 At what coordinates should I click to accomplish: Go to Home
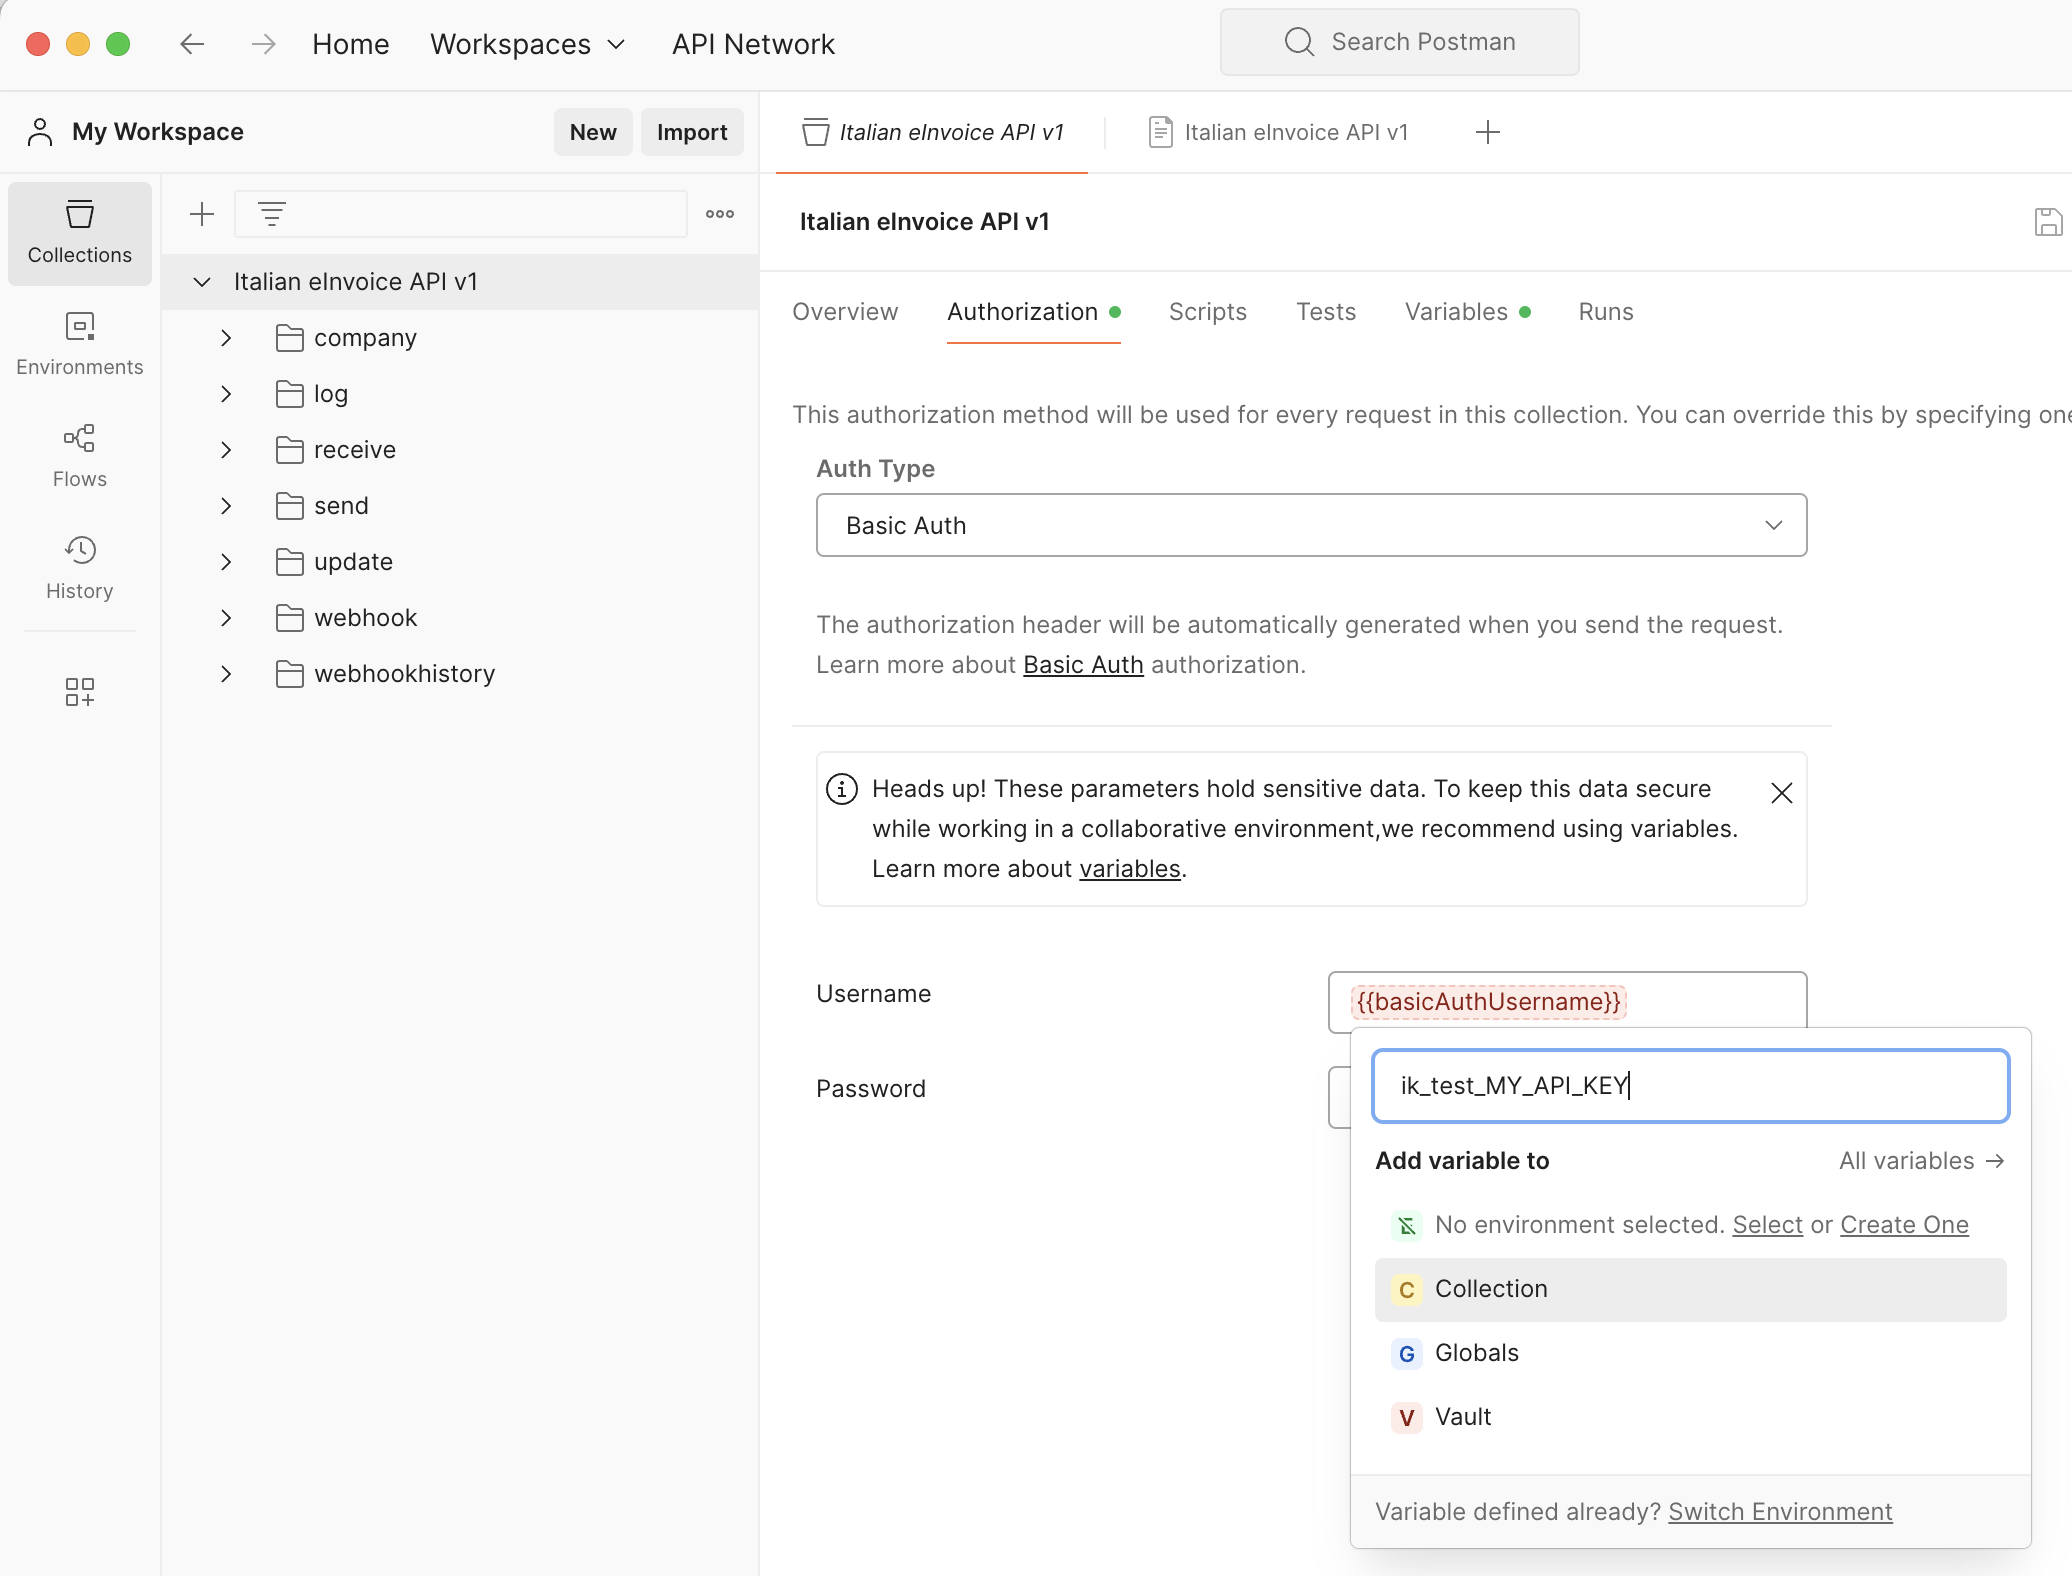click(350, 44)
